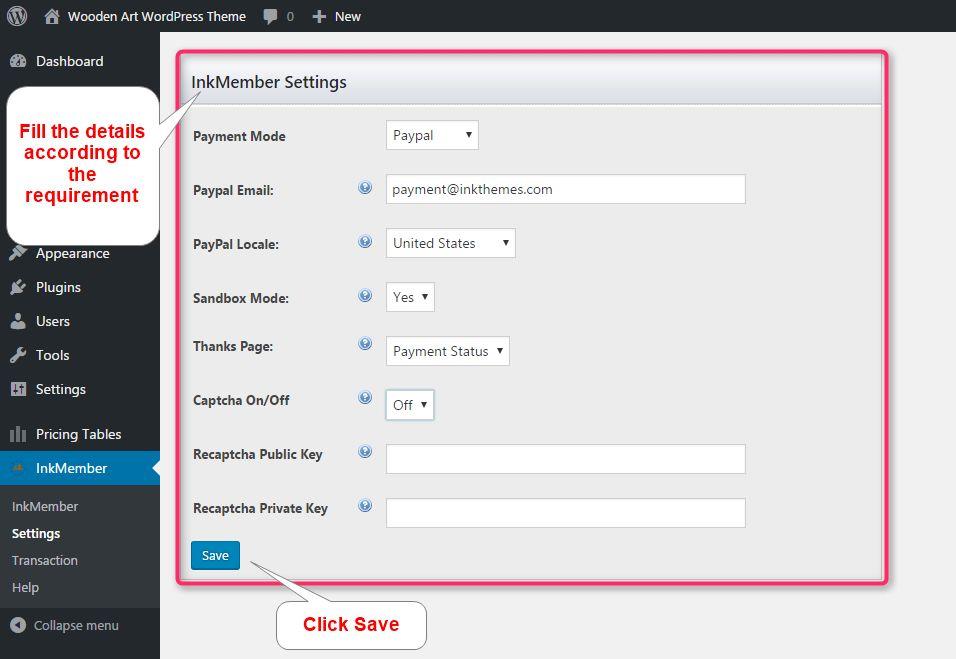Focus the Recaptcha Public Key field

566,459
